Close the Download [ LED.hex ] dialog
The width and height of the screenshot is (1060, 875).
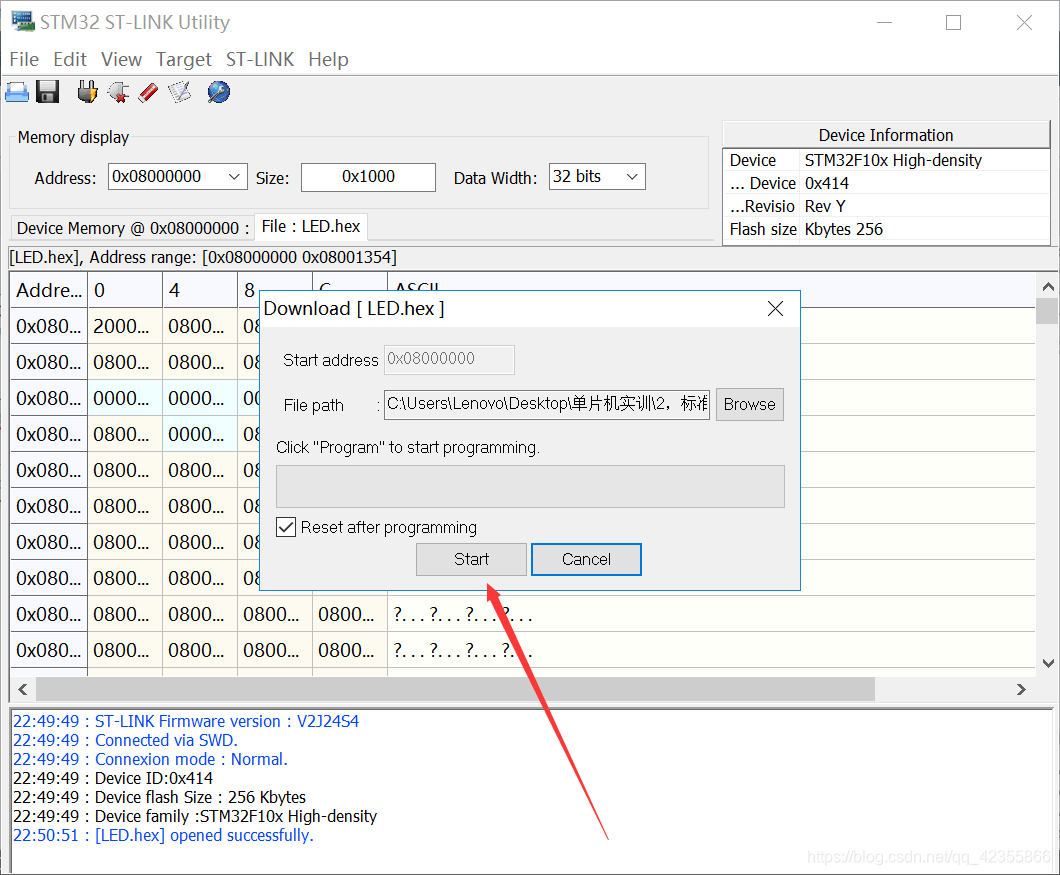(775, 309)
